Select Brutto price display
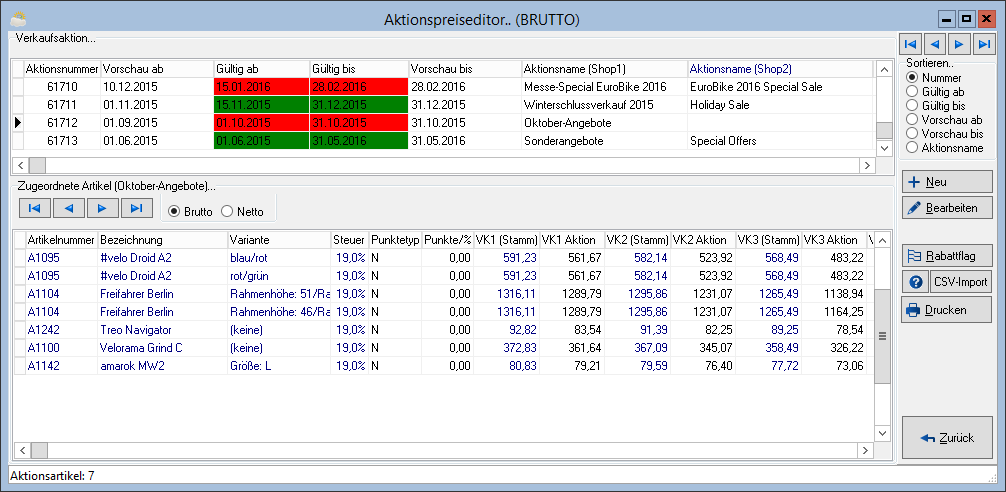 pyautogui.click(x=190, y=211)
